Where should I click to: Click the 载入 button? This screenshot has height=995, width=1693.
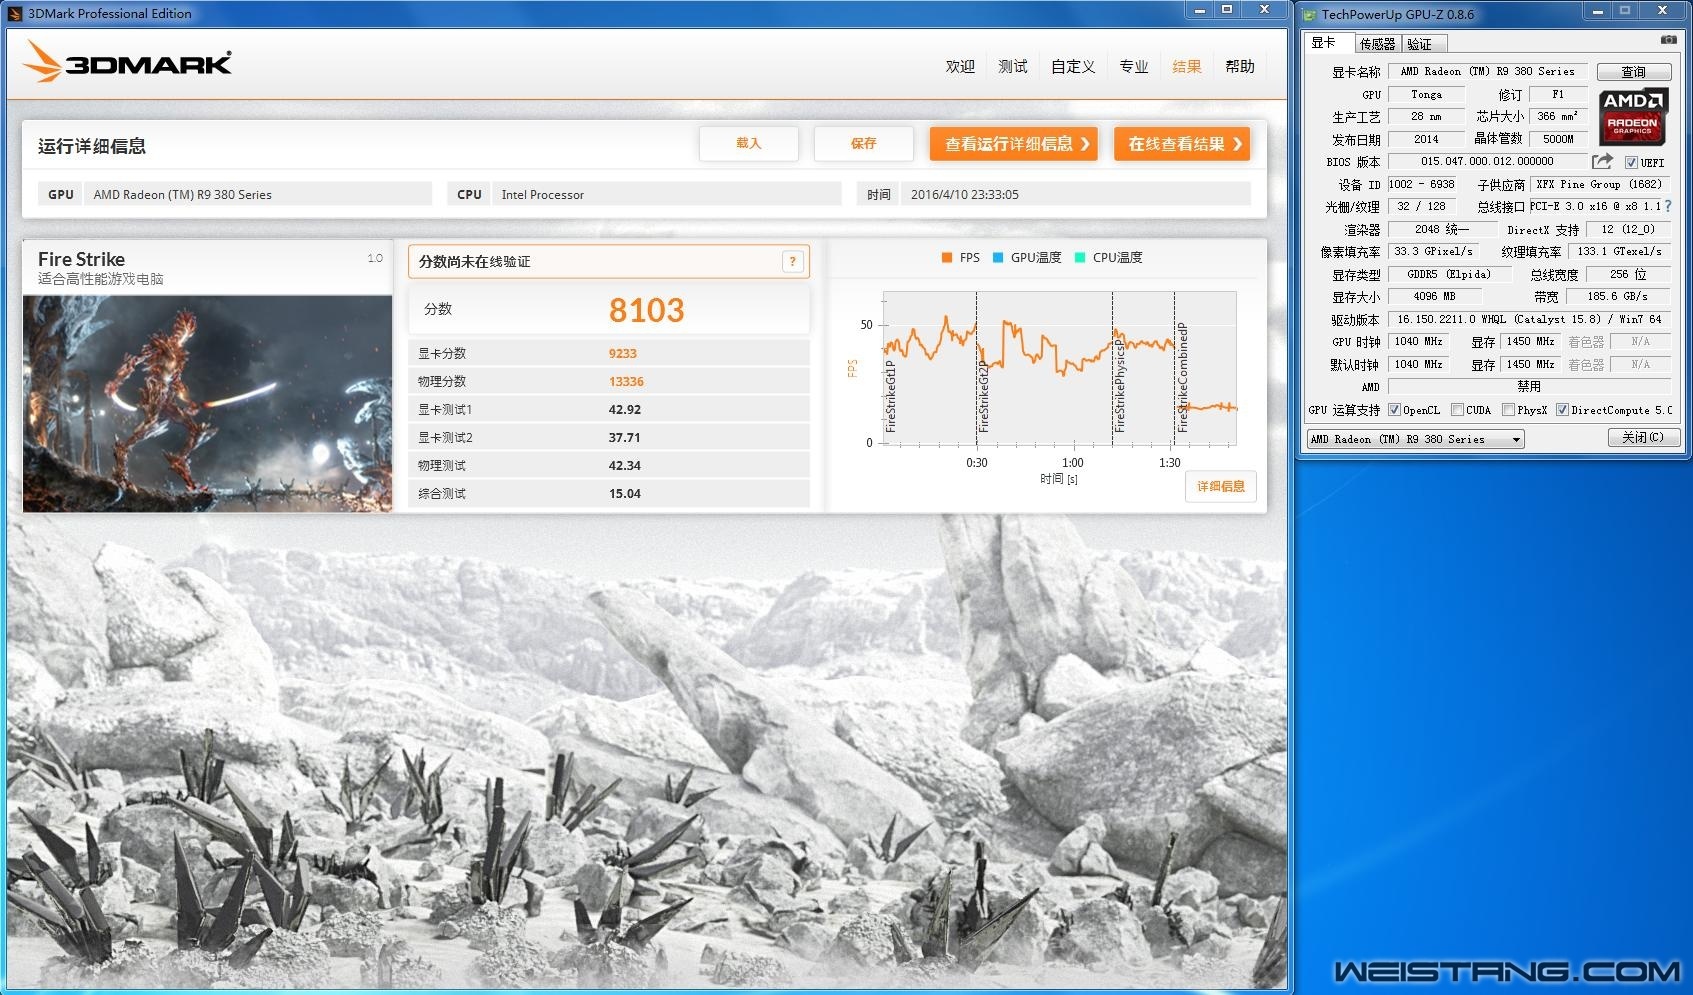pos(749,144)
